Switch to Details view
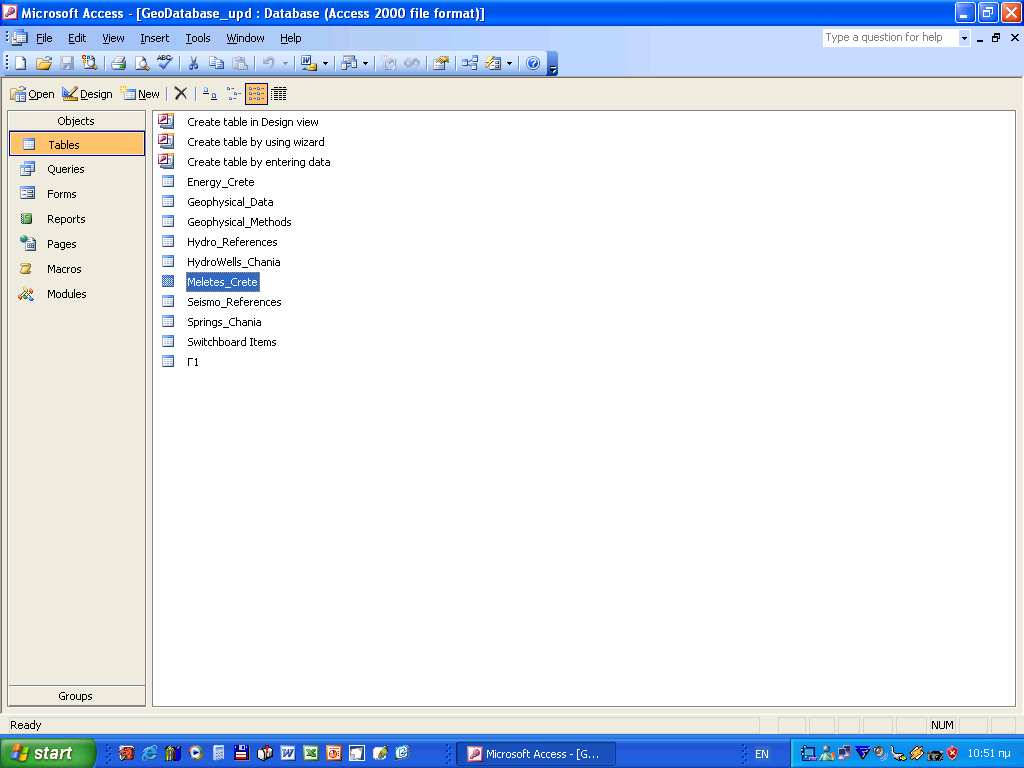The width and height of the screenshot is (1024, 768). [x=279, y=94]
